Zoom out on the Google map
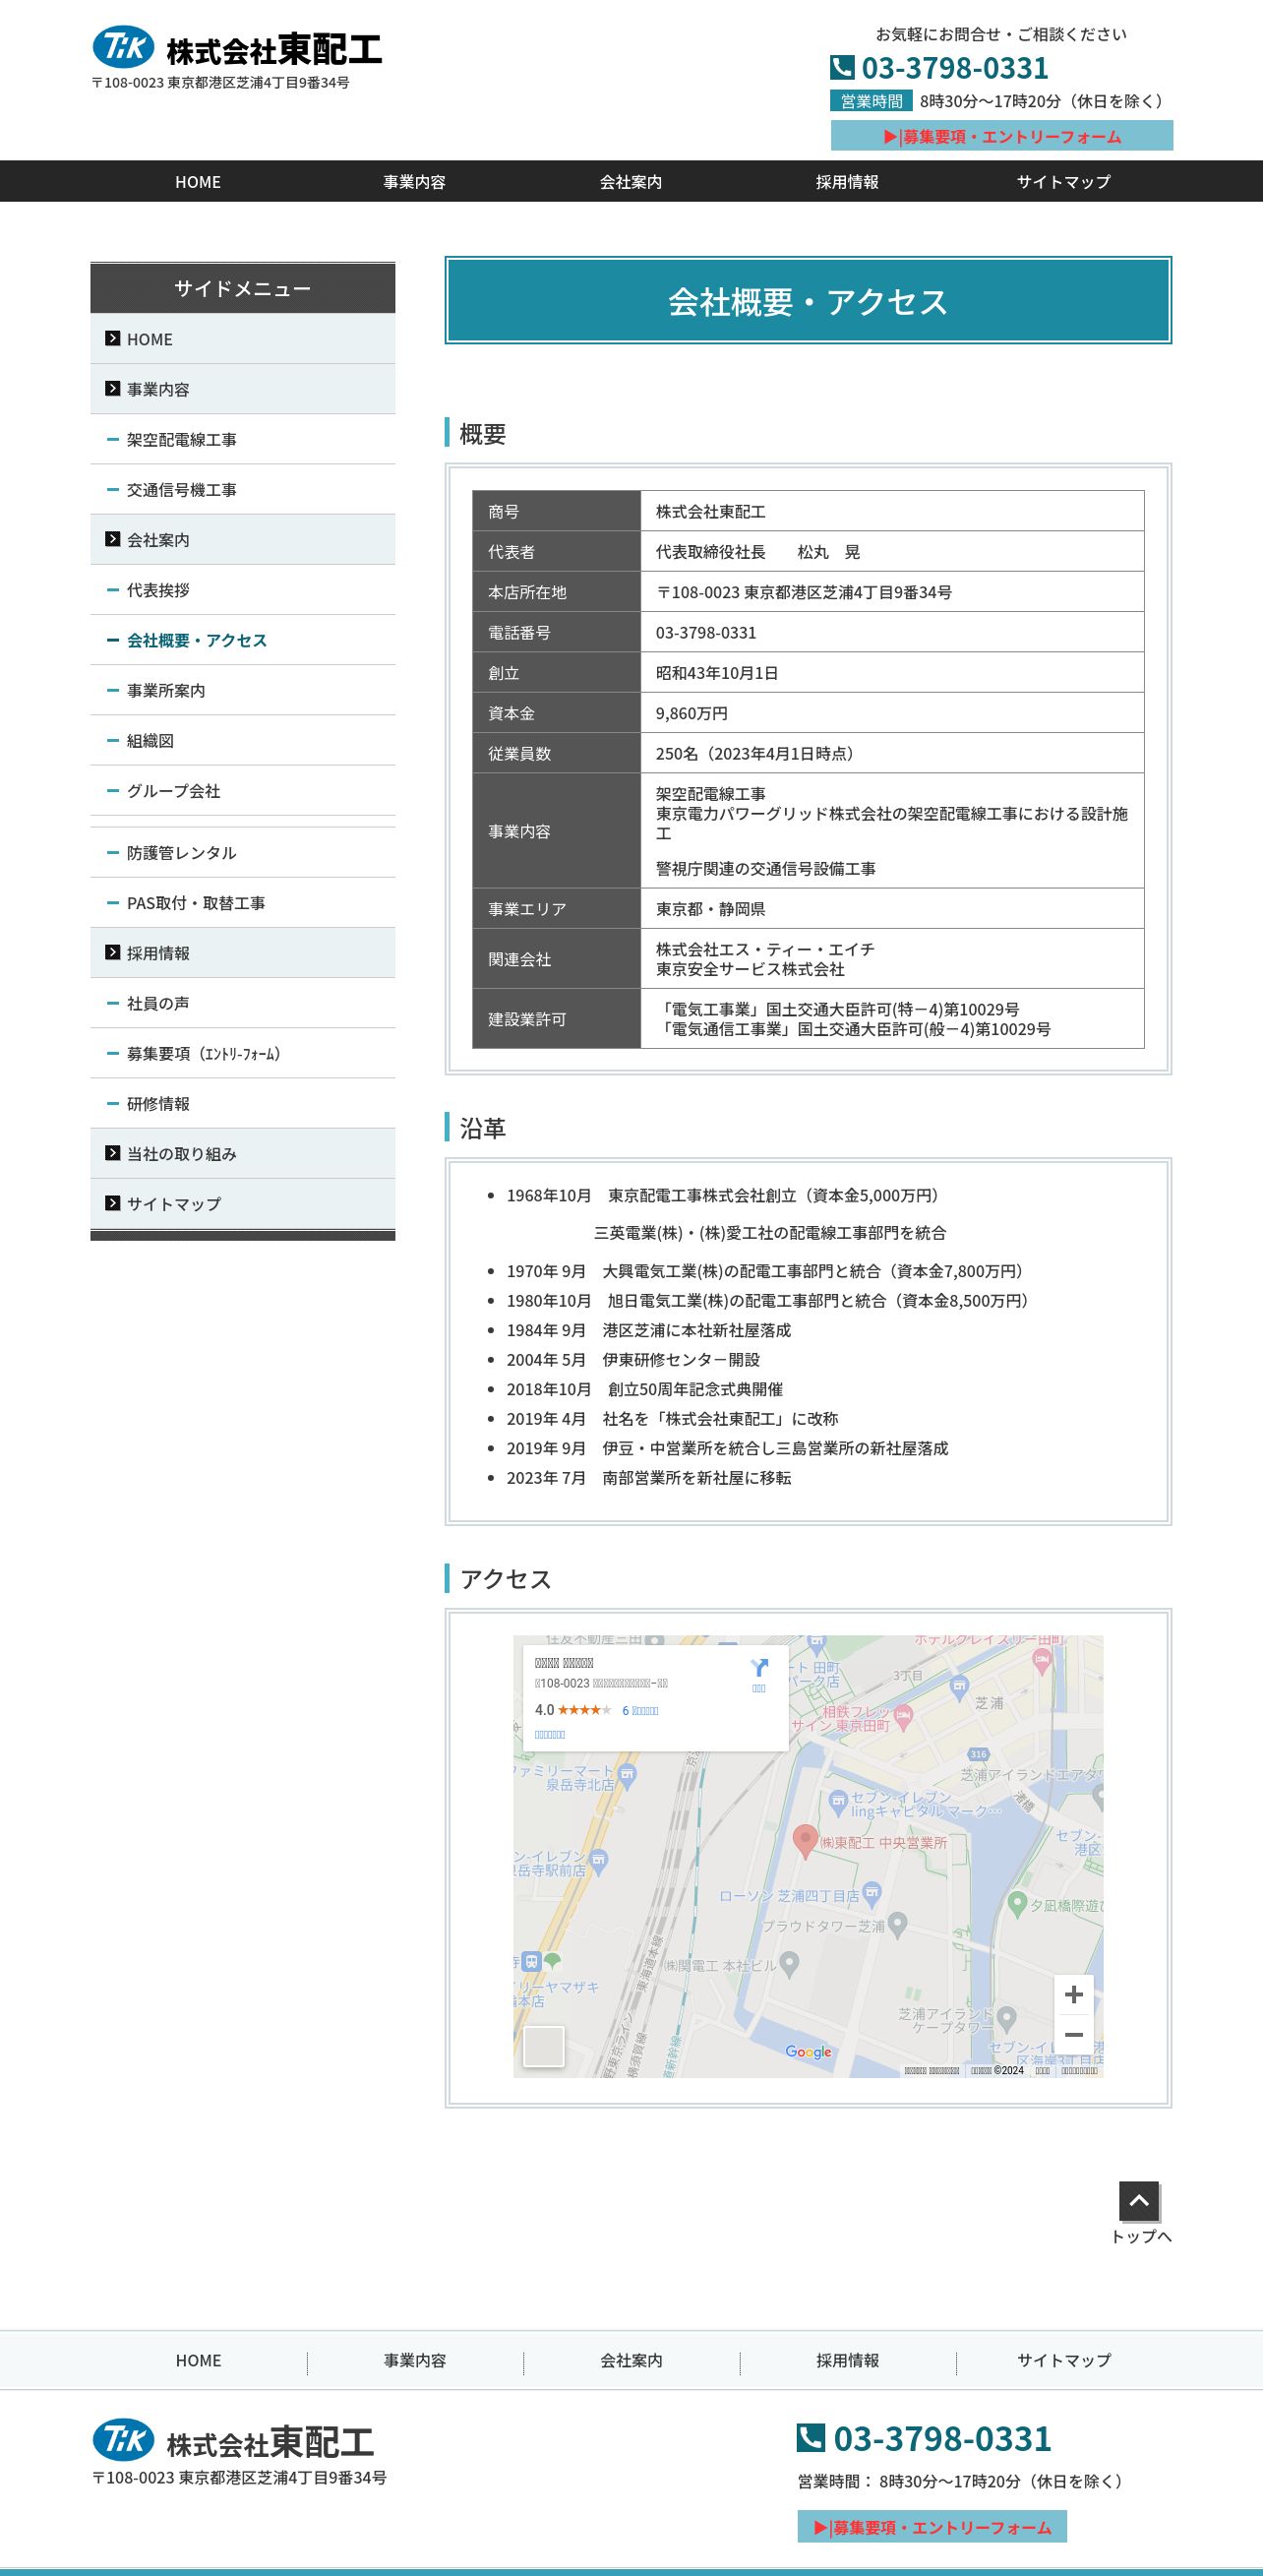1263x2576 pixels. (x=1074, y=2034)
